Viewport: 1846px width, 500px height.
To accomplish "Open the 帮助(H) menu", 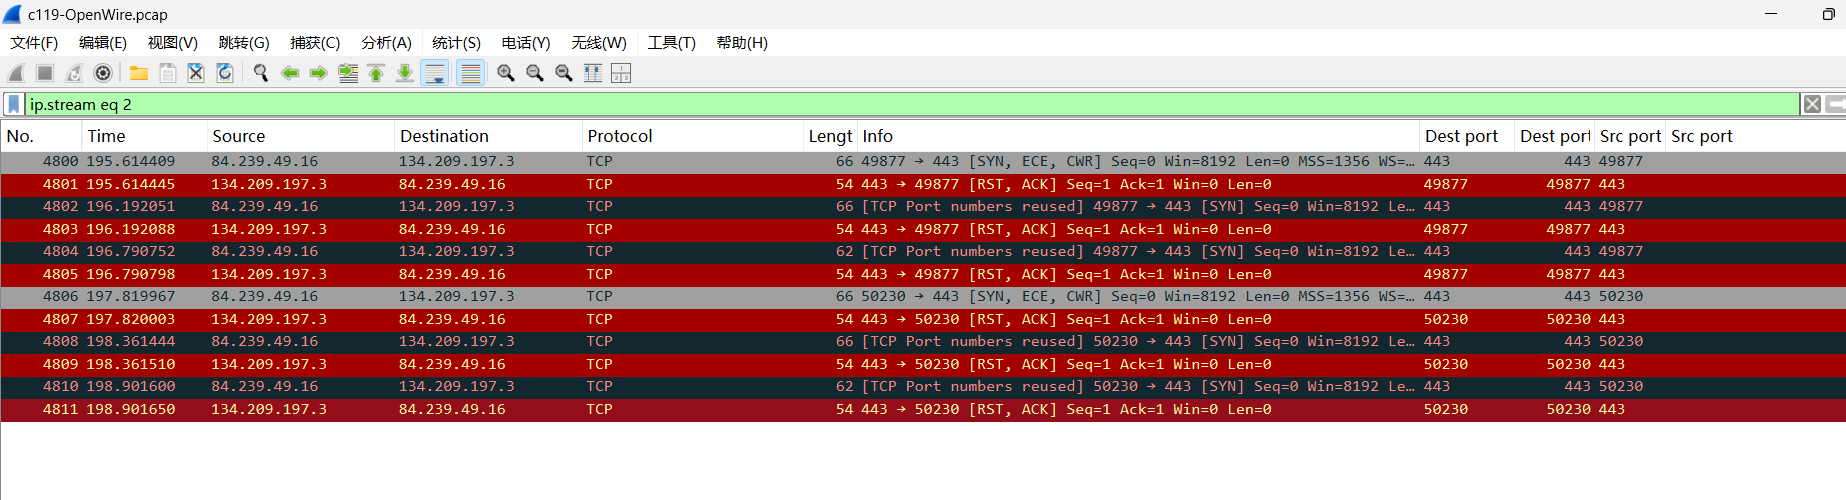I will coord(742,43).
